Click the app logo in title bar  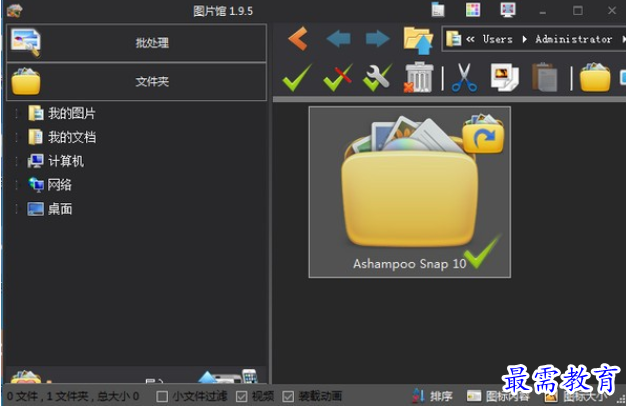click(14, 10)
